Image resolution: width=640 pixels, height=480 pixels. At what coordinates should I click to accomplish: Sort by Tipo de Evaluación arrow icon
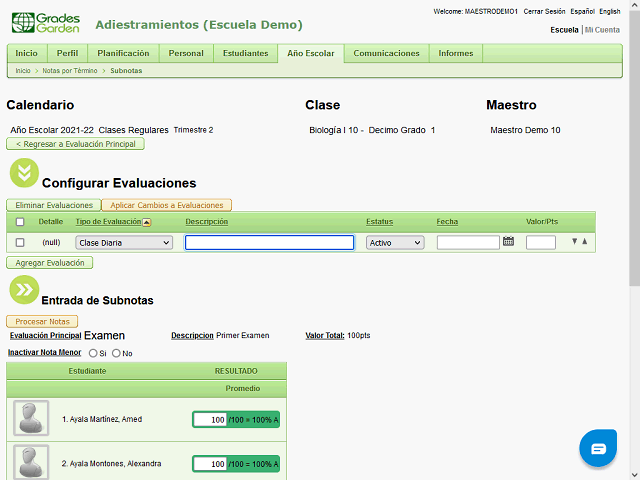(147, 222)
